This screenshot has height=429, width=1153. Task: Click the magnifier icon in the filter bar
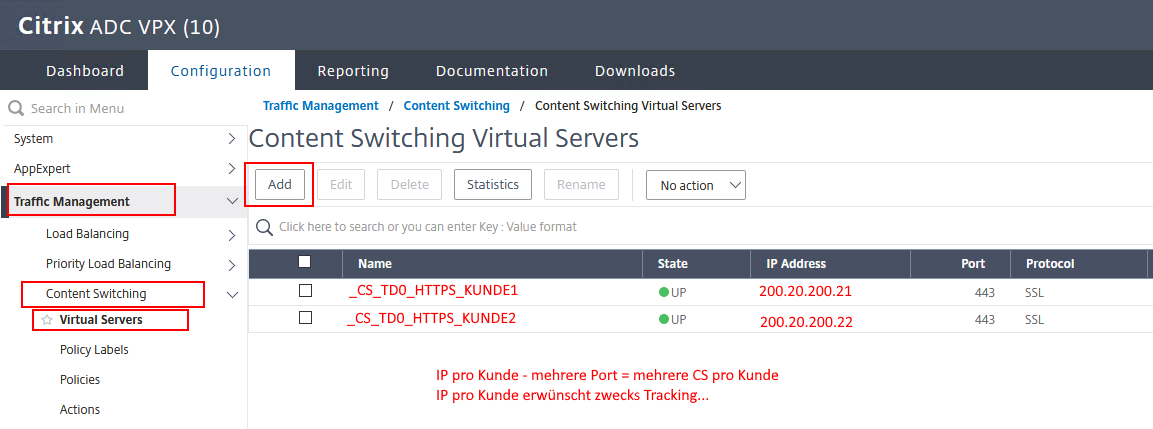[265, 227]
